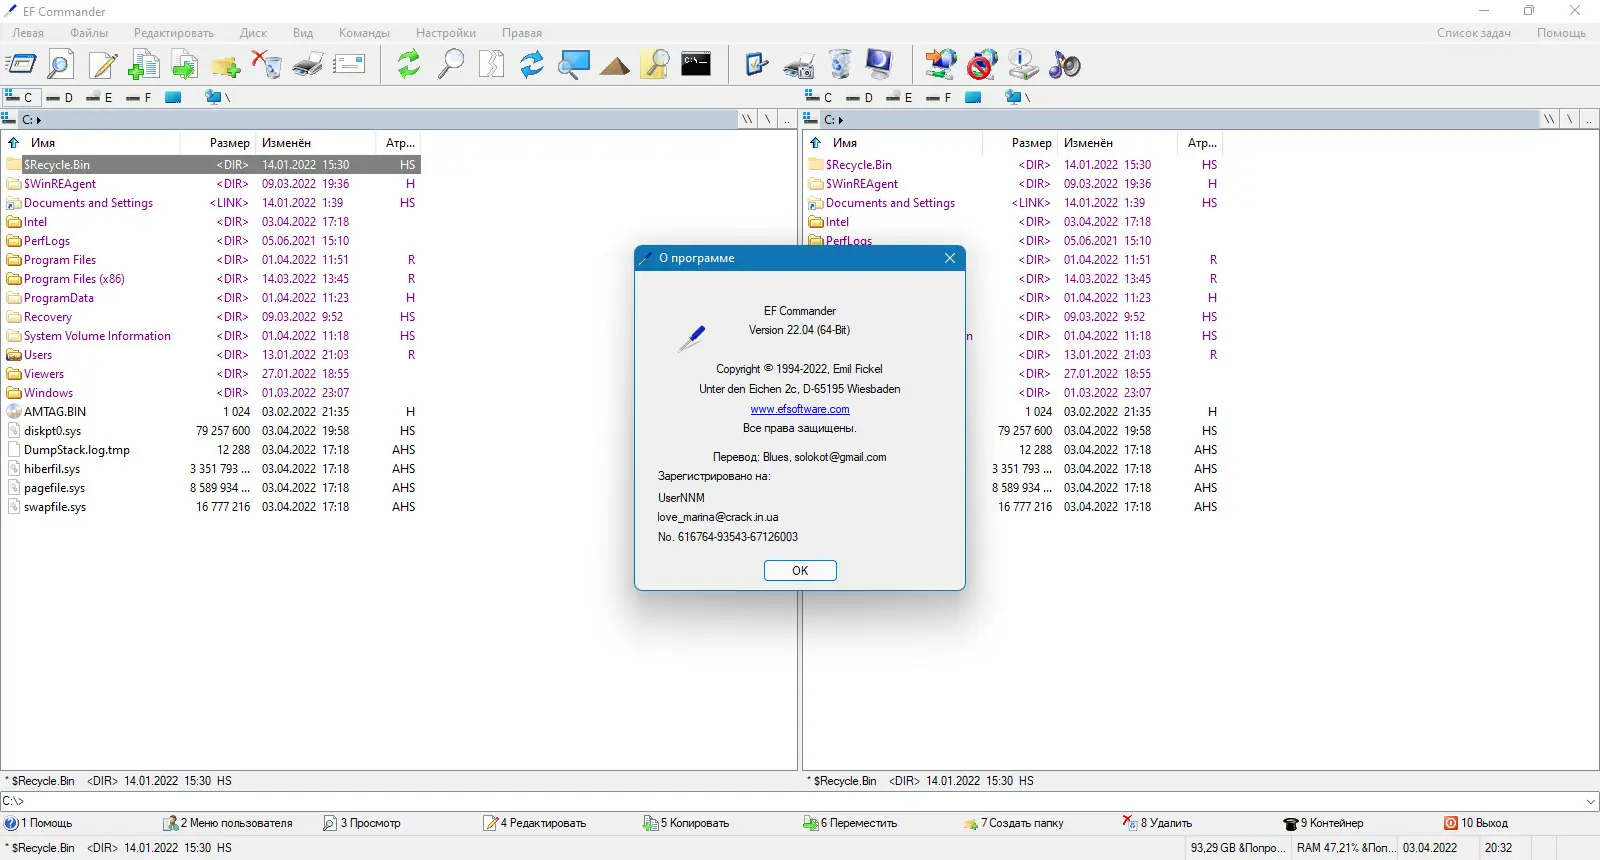The height and width of the screenshot is (860, 1600).
Task: Click the monitor with magnifier icon
Action: coord(574,65)
